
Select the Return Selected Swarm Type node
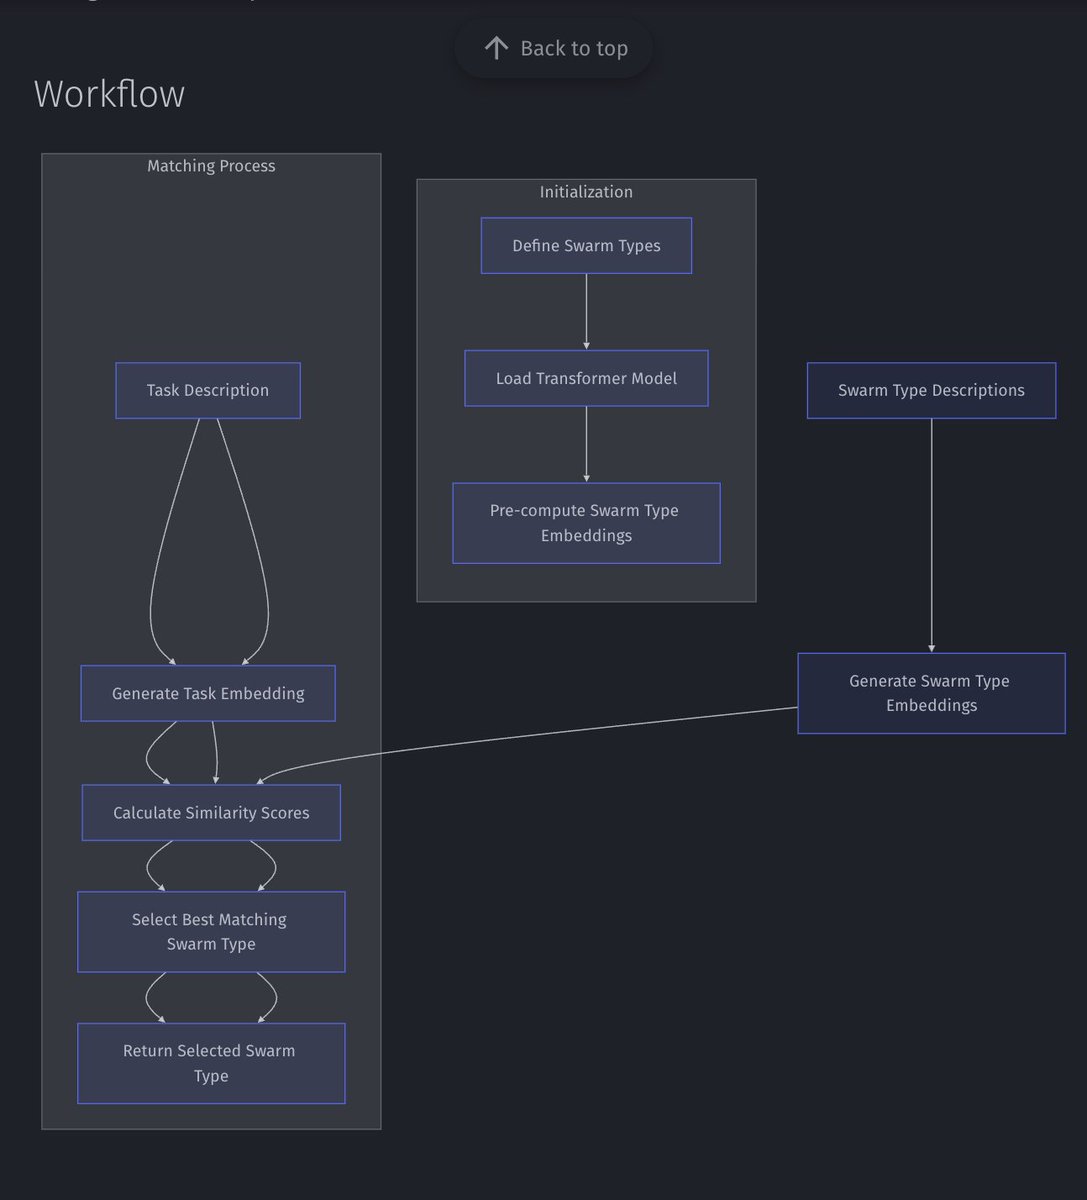(211, 1063)
